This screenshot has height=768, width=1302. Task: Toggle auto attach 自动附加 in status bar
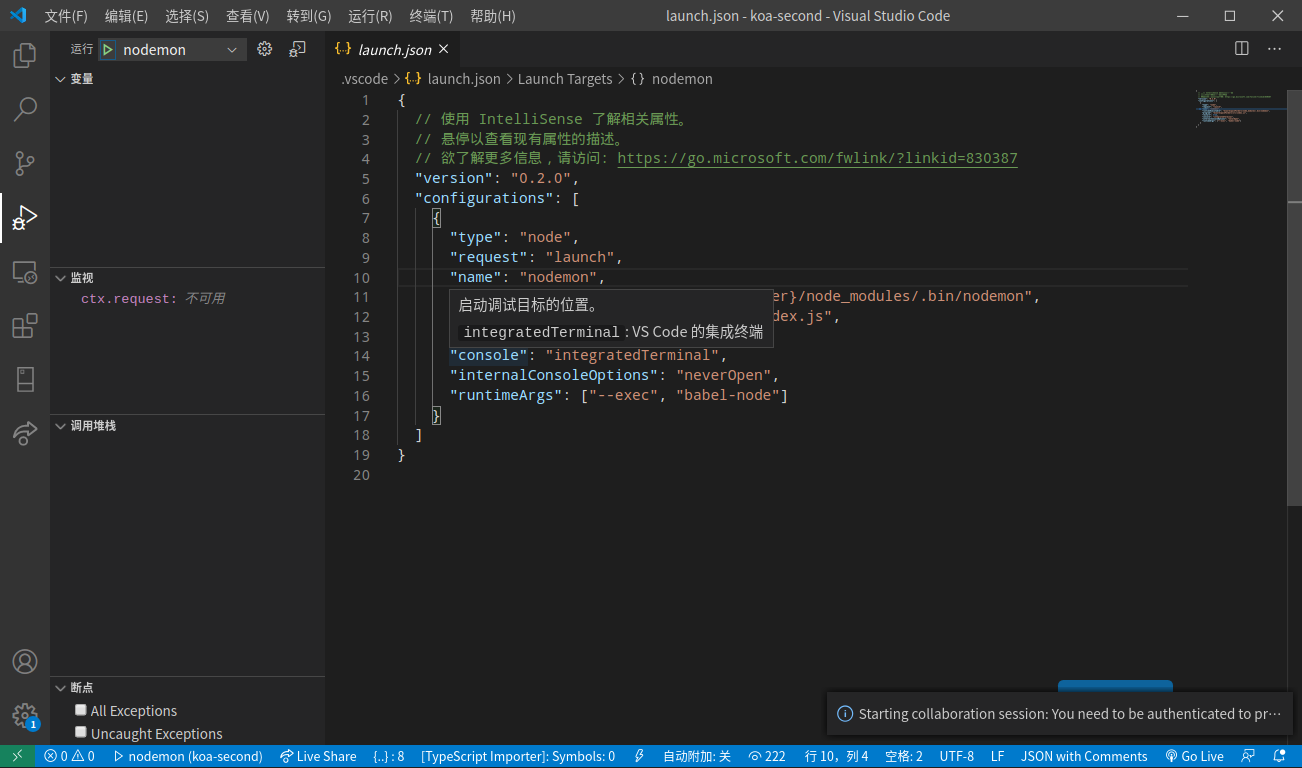(697, 756)
